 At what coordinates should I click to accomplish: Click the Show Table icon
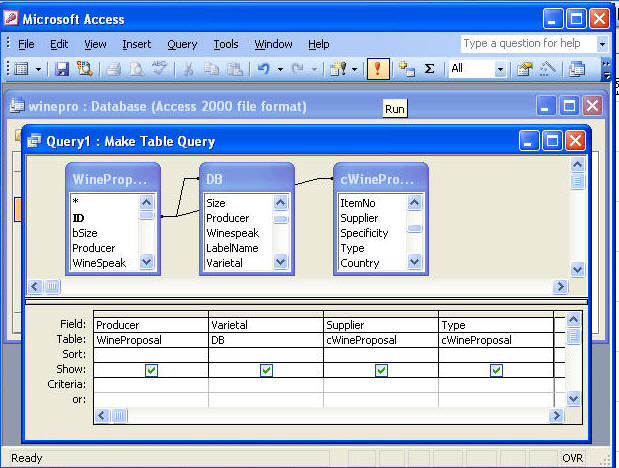coord(407,69)
